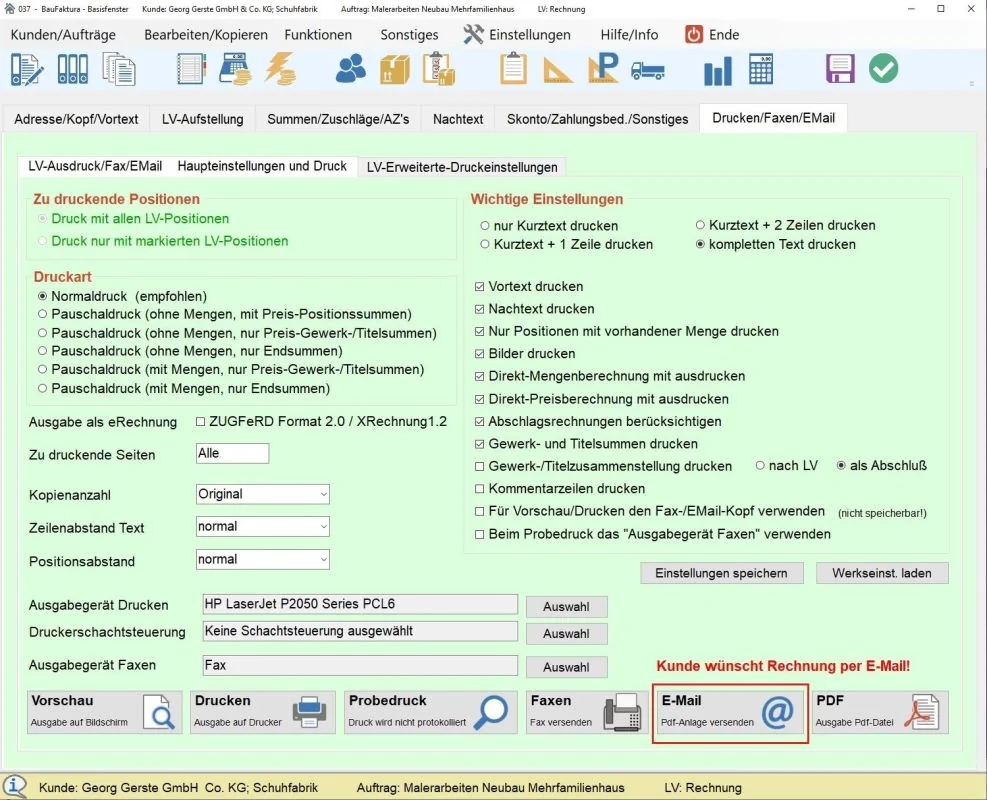Open the calculator toolbar icon

click(x=761, y=69)
